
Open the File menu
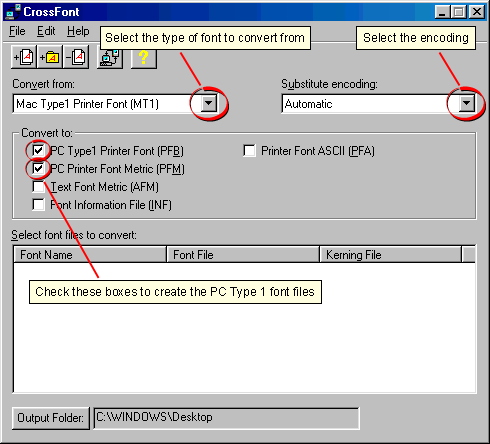17,31
